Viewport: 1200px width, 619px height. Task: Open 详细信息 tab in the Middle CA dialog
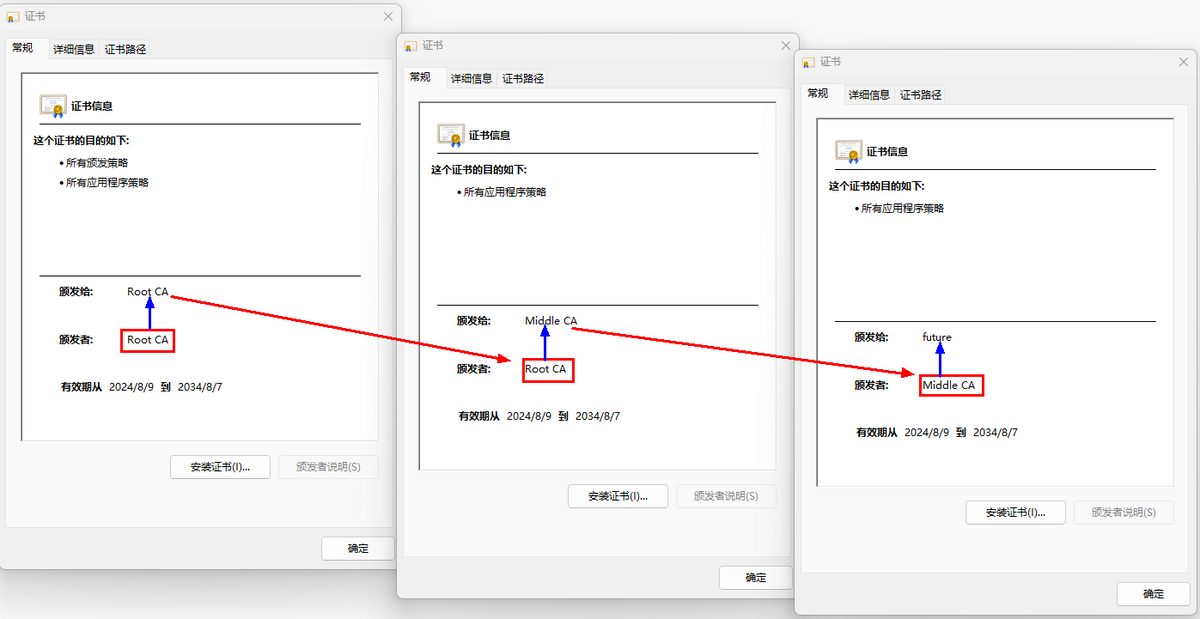tap(471, 78)
